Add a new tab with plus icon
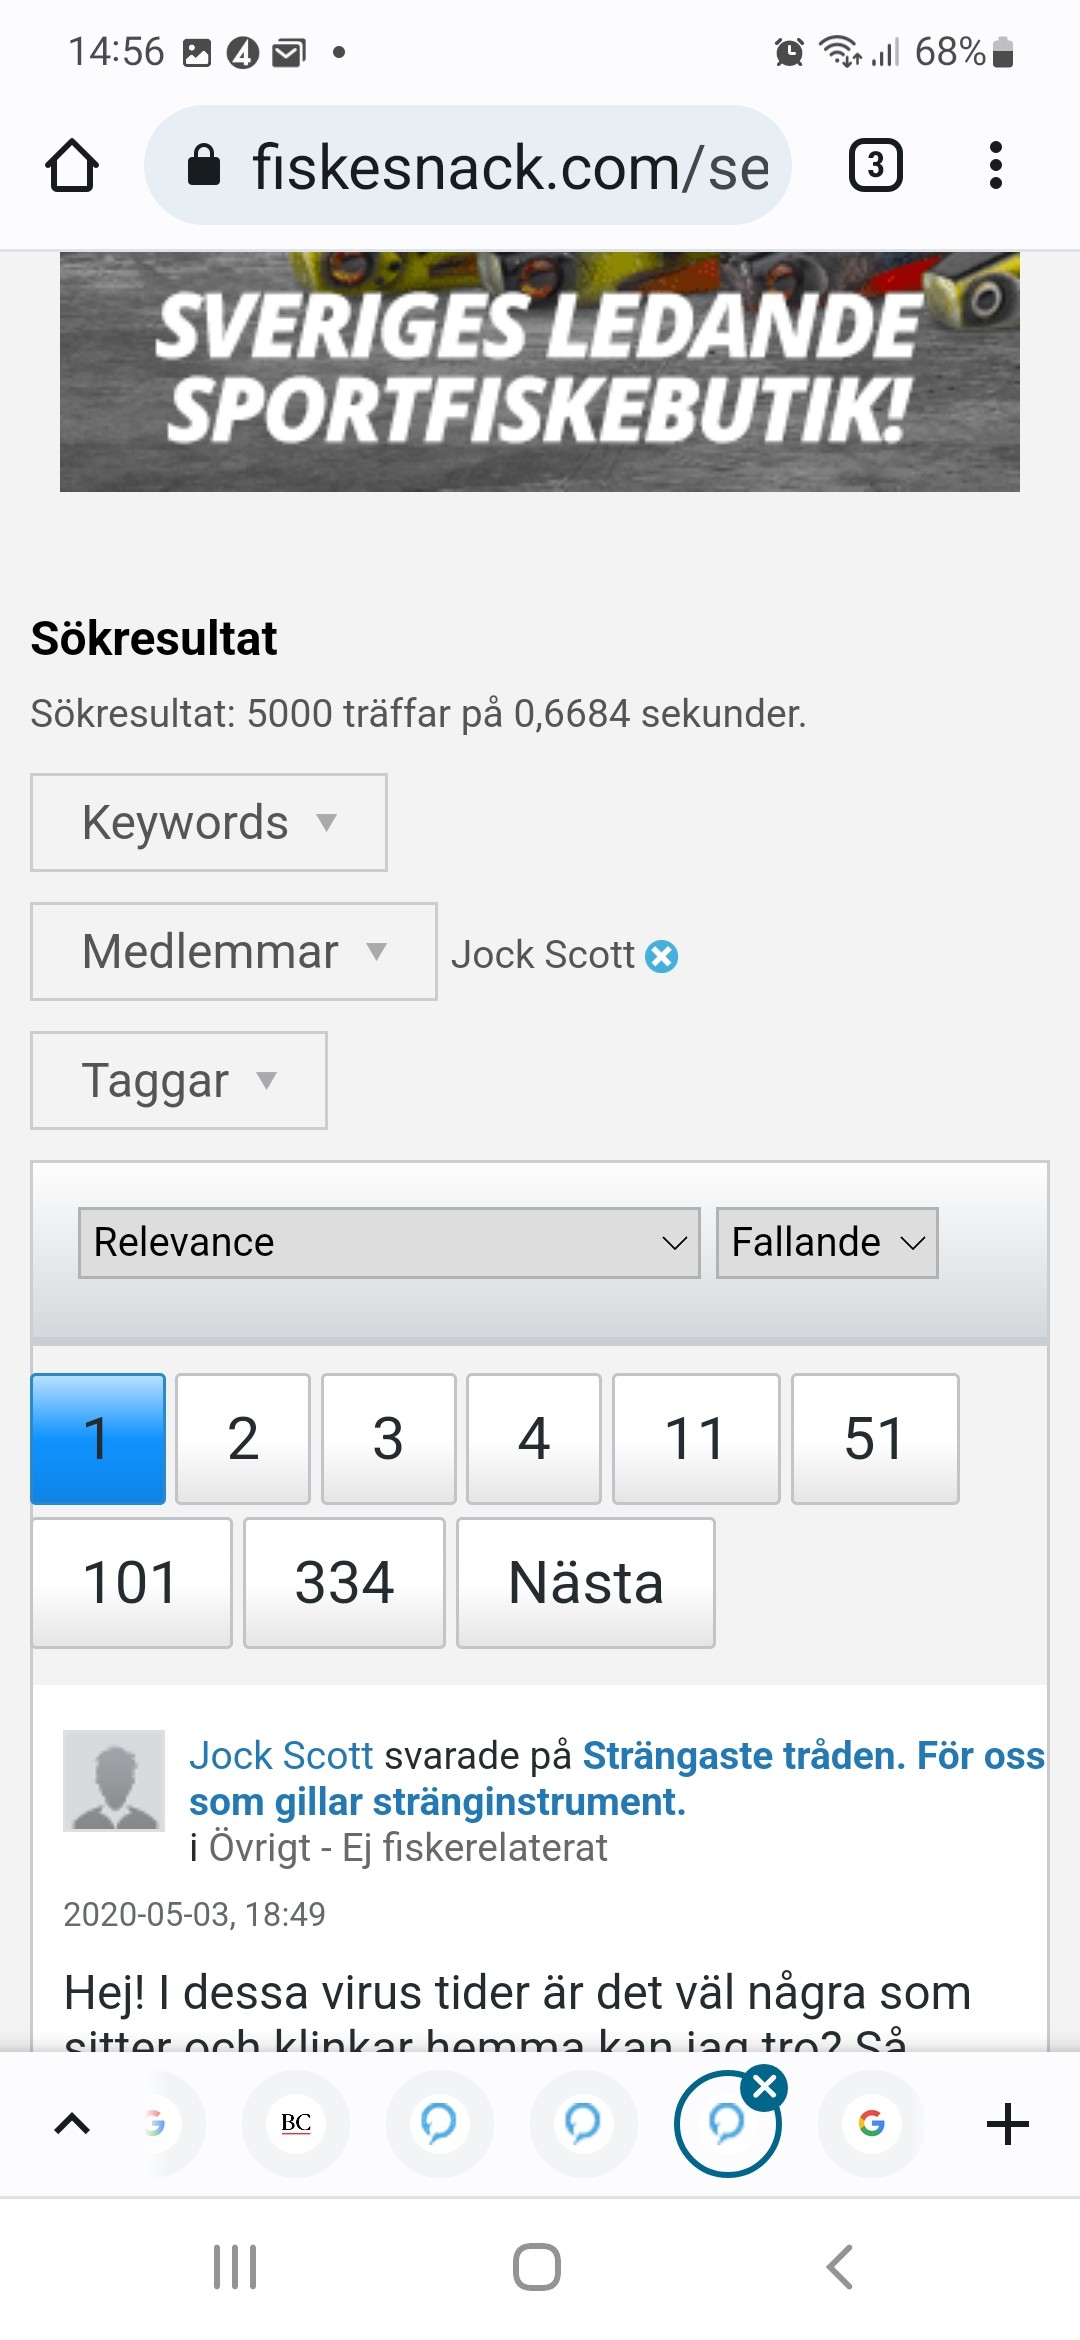 point(1007,2124)
